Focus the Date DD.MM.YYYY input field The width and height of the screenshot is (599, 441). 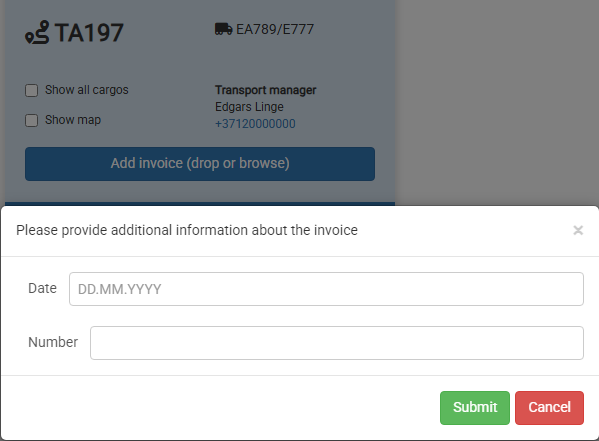point(326,289)
